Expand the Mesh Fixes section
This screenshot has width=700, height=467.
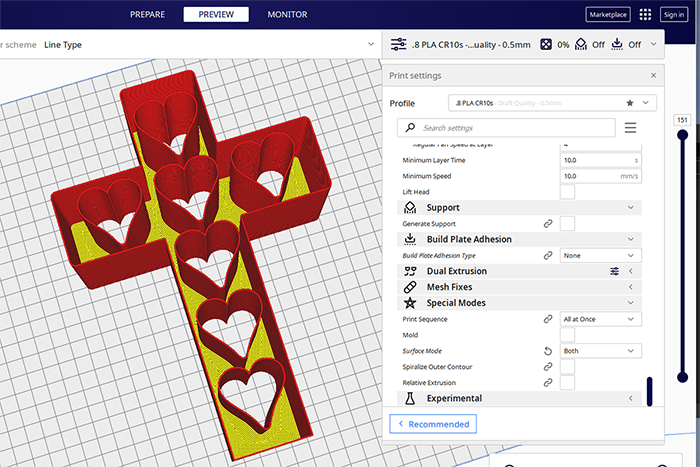coord(631,287)
